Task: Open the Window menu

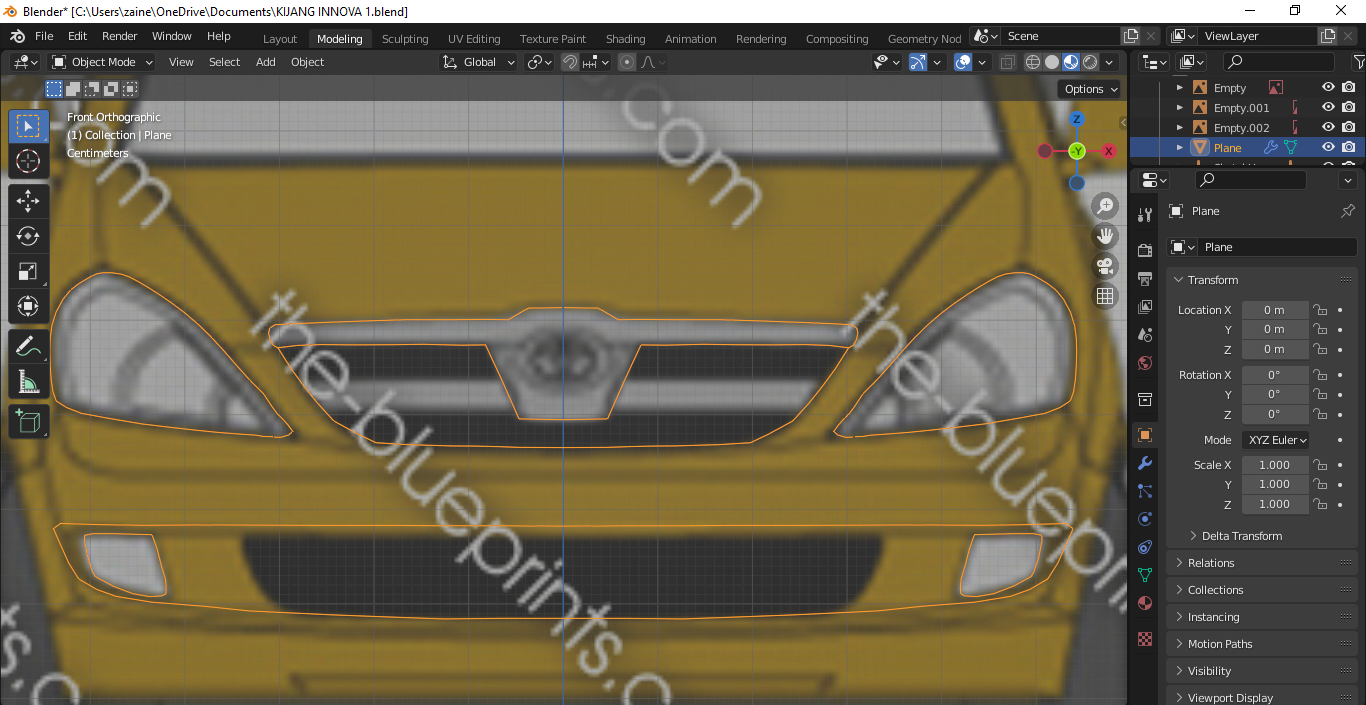Action: (x=172, y=36)
